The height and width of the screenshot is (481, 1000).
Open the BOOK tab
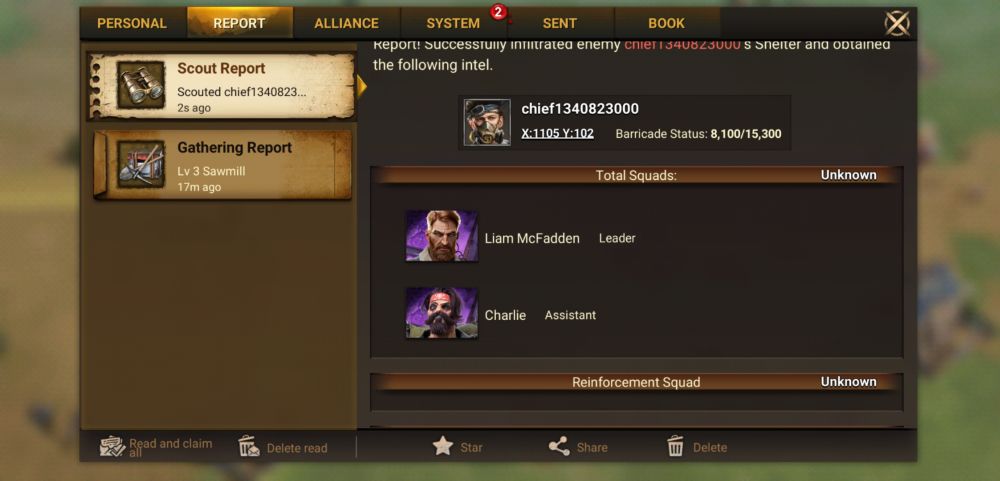click(666, 23)
